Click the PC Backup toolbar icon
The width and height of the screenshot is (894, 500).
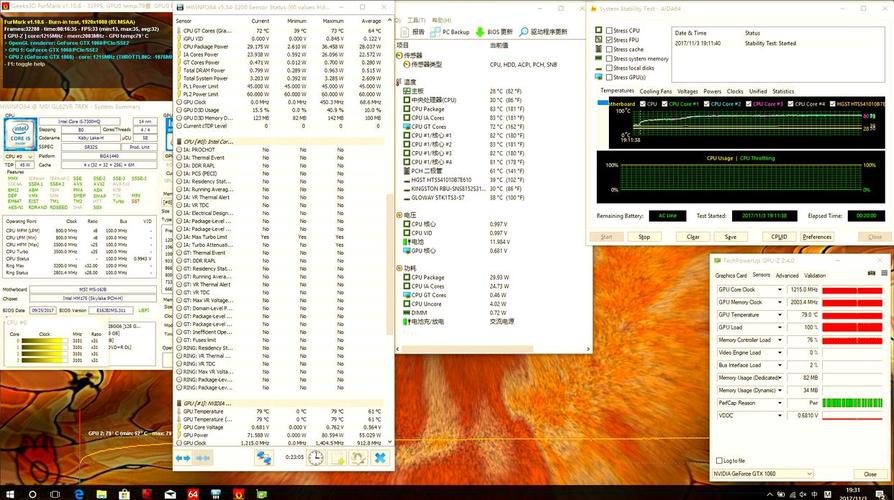pos(450,32)
